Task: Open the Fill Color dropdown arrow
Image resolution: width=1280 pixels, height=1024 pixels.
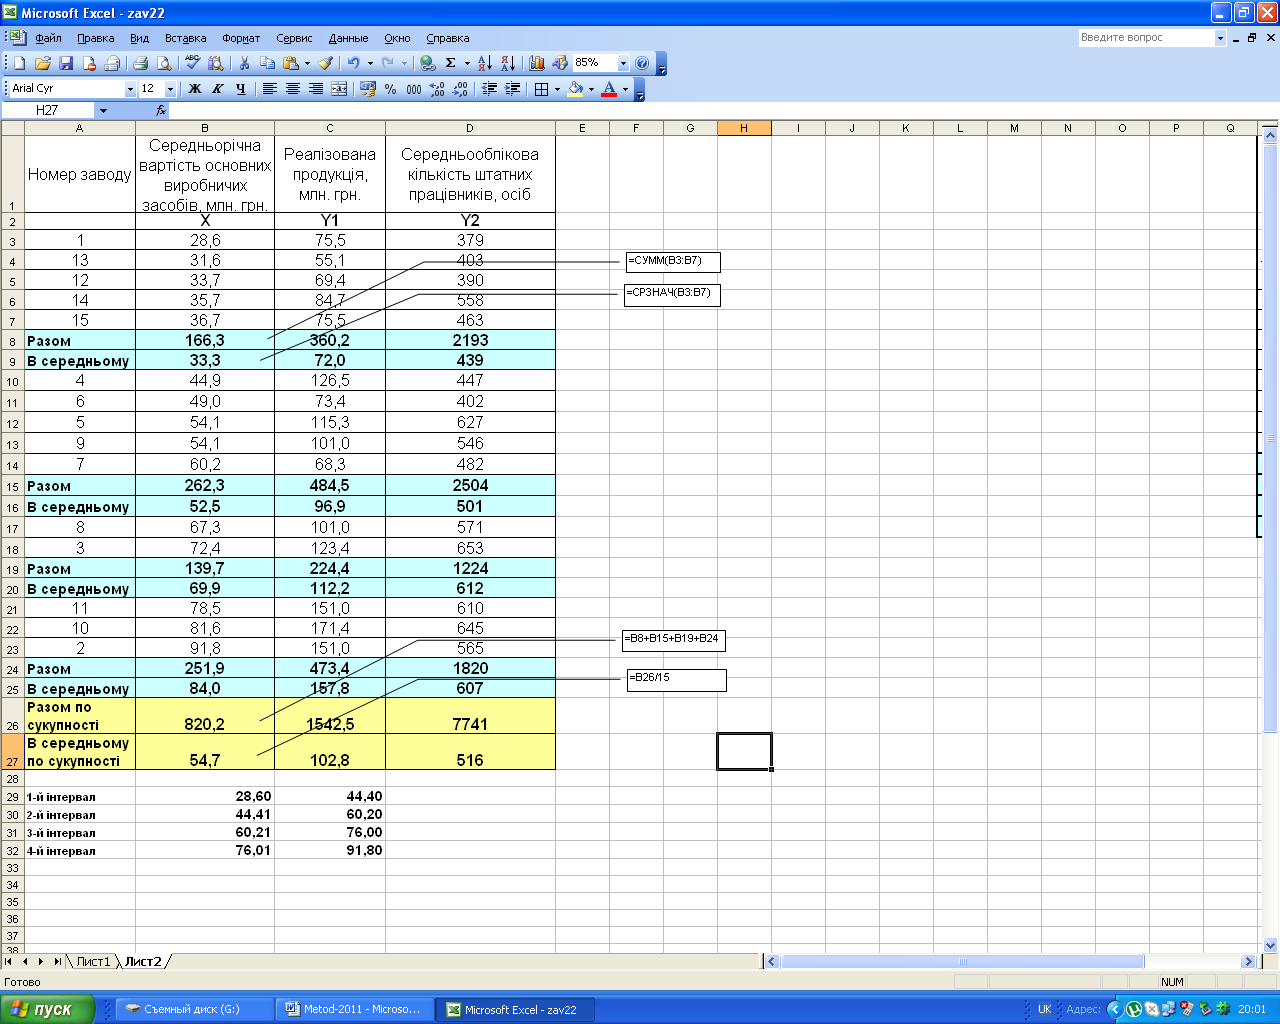Action: point(591,89)
